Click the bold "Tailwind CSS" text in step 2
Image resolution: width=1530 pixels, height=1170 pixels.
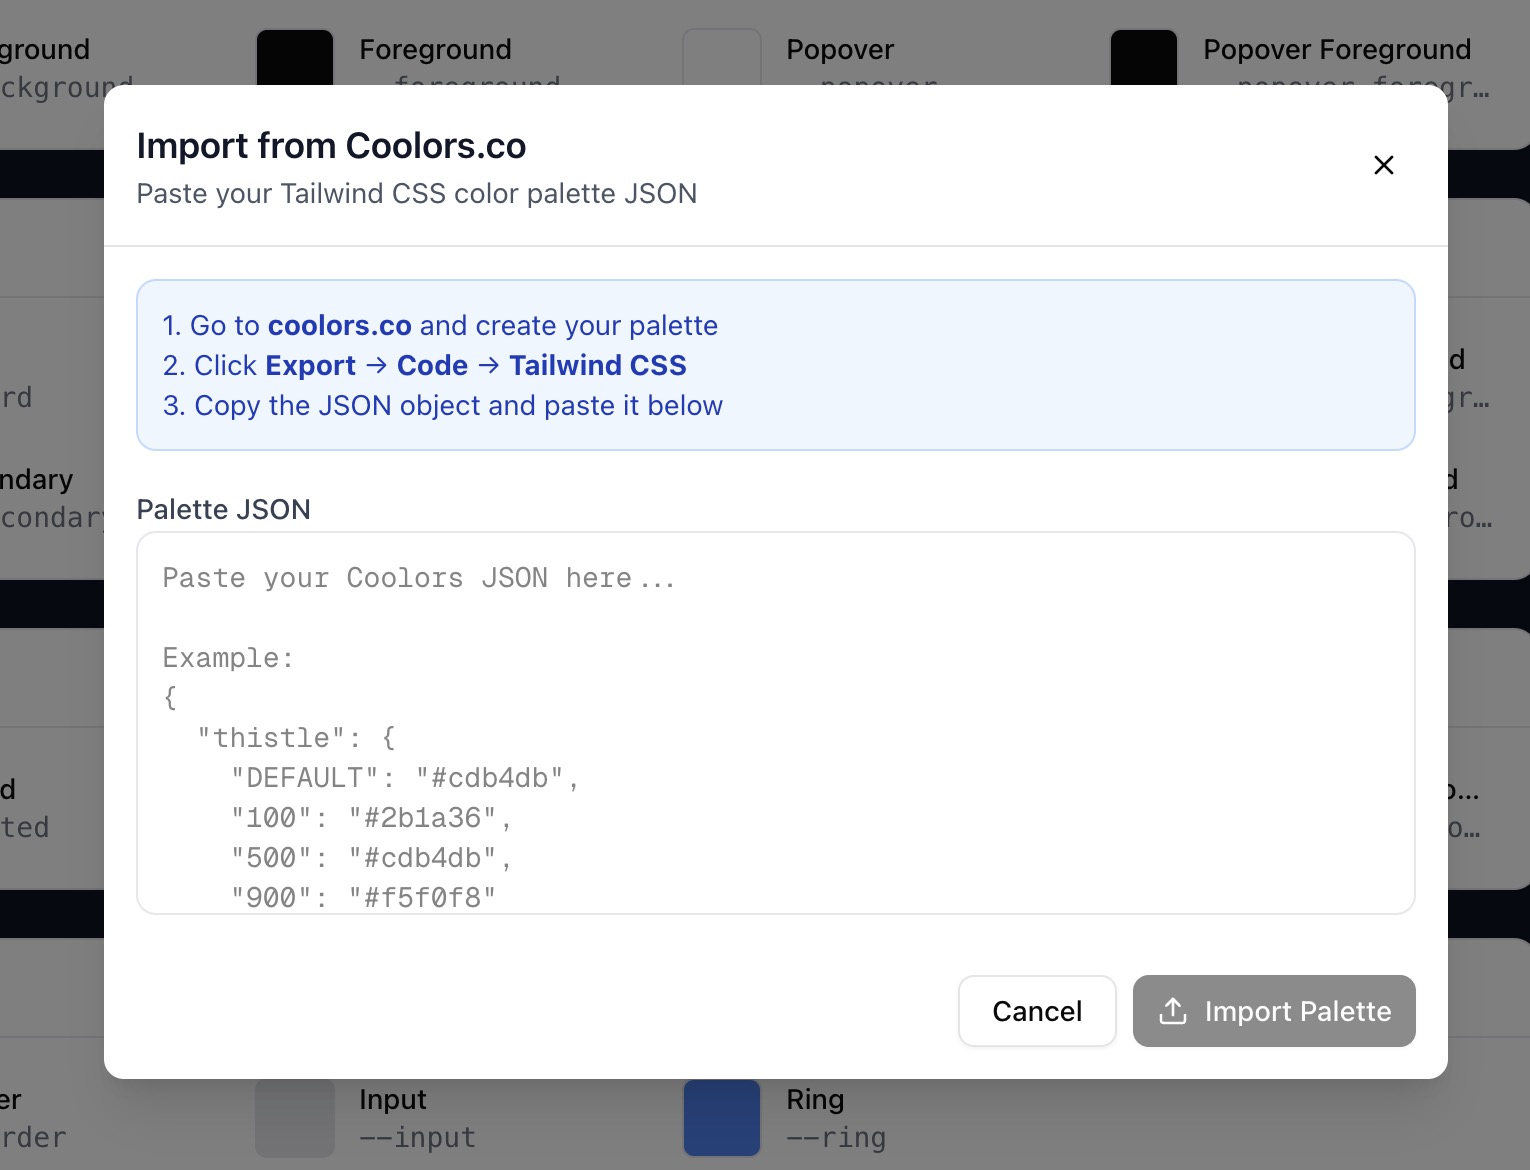tap(598, 366)
